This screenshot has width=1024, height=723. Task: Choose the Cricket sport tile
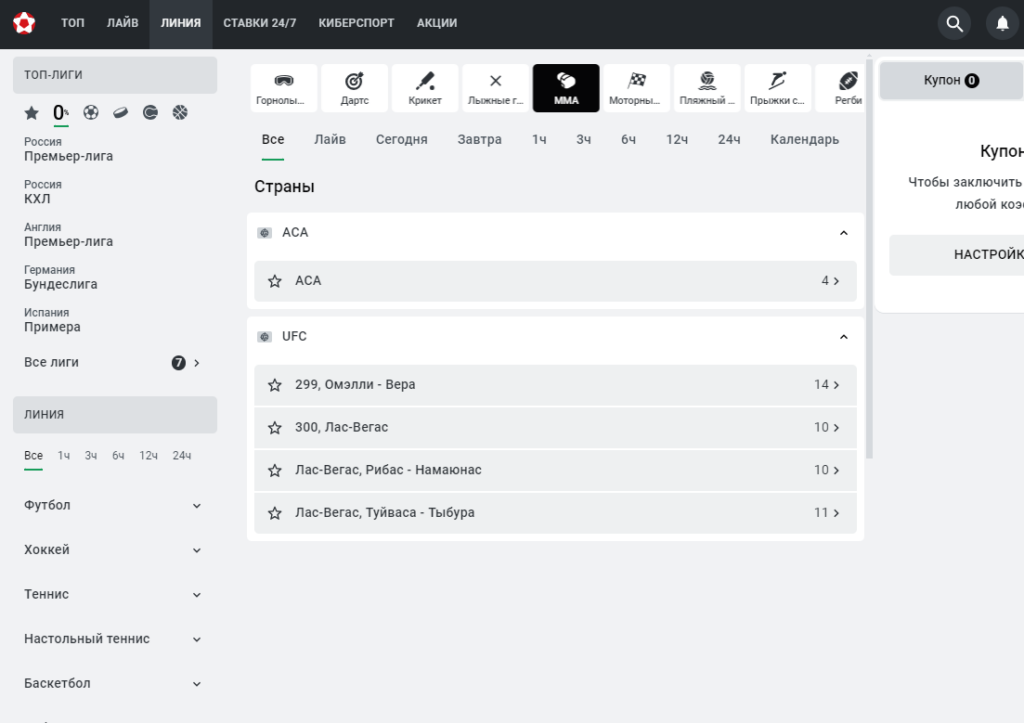click(x=425, y=88)
